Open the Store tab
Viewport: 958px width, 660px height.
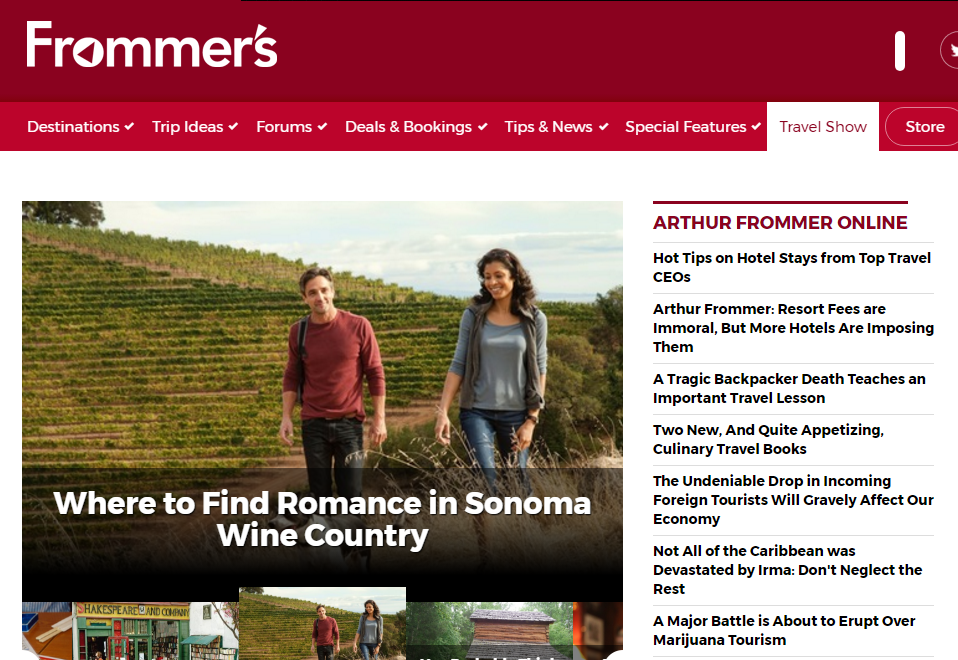click(x=922, y=126)
